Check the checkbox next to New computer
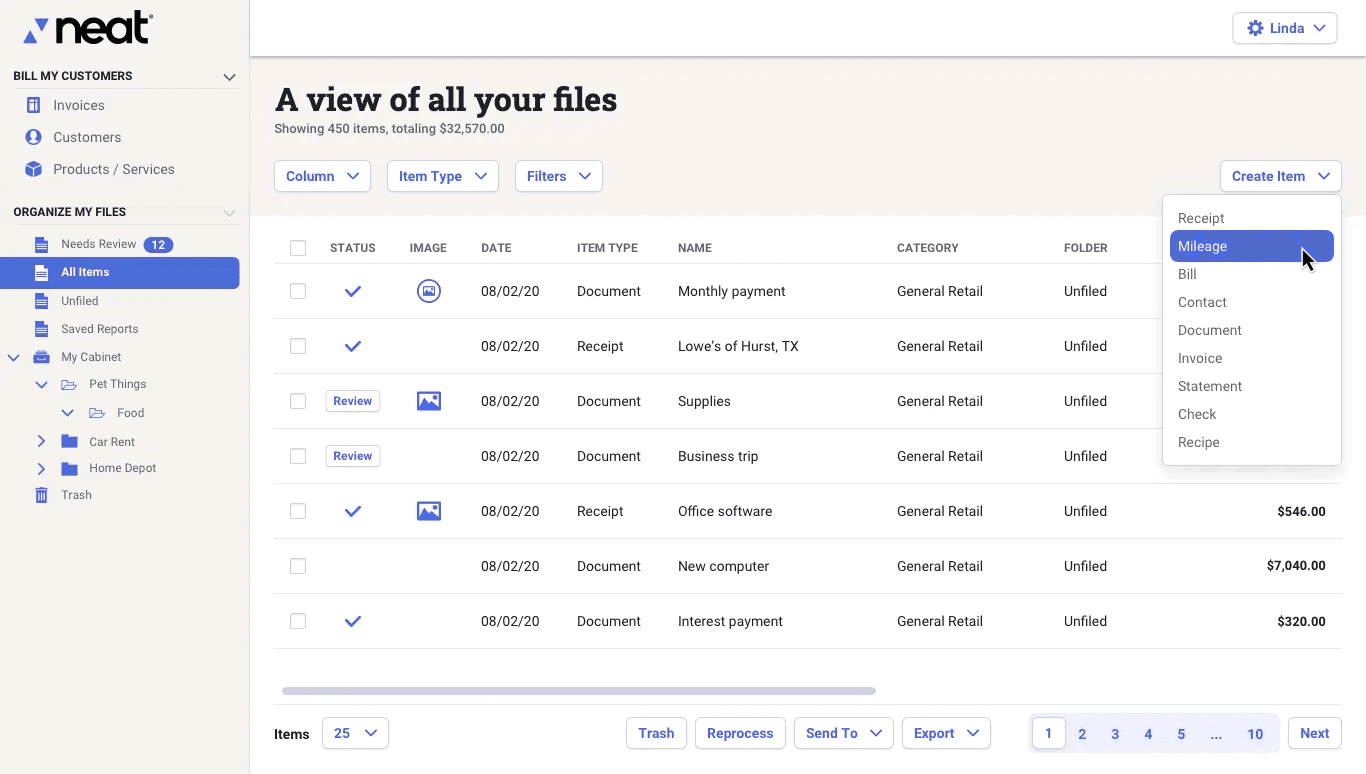Viewport: 1366px width, 774px height. click(298, 566)
